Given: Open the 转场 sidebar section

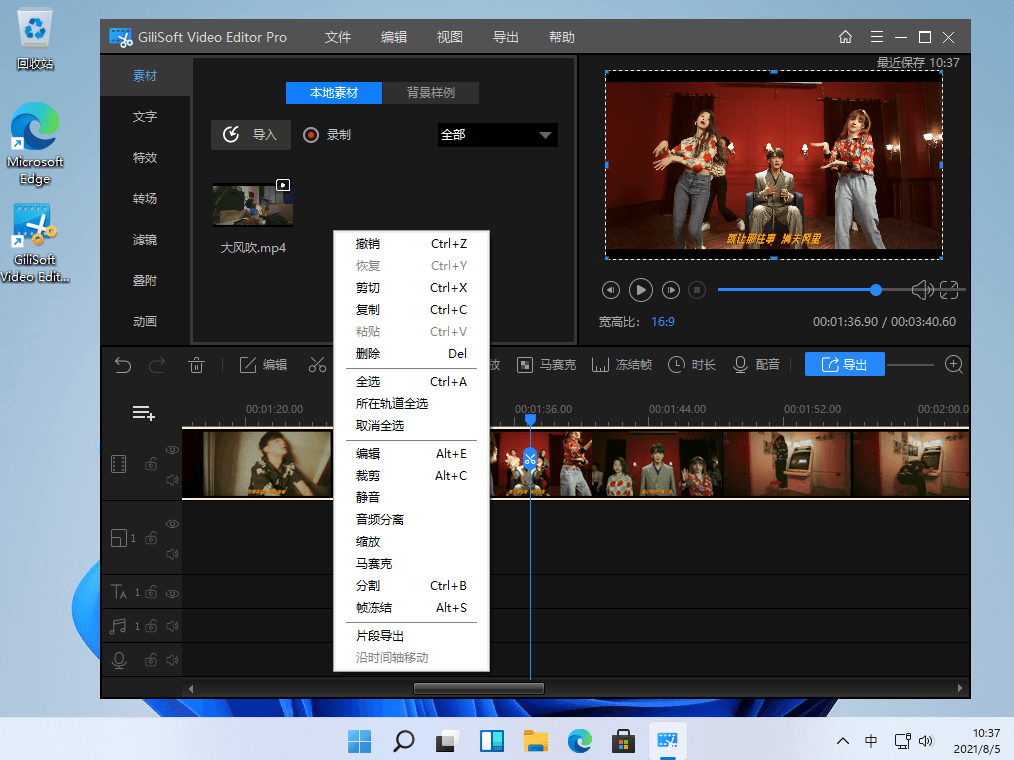Looking at the screenshot, I should pos(145,198).
